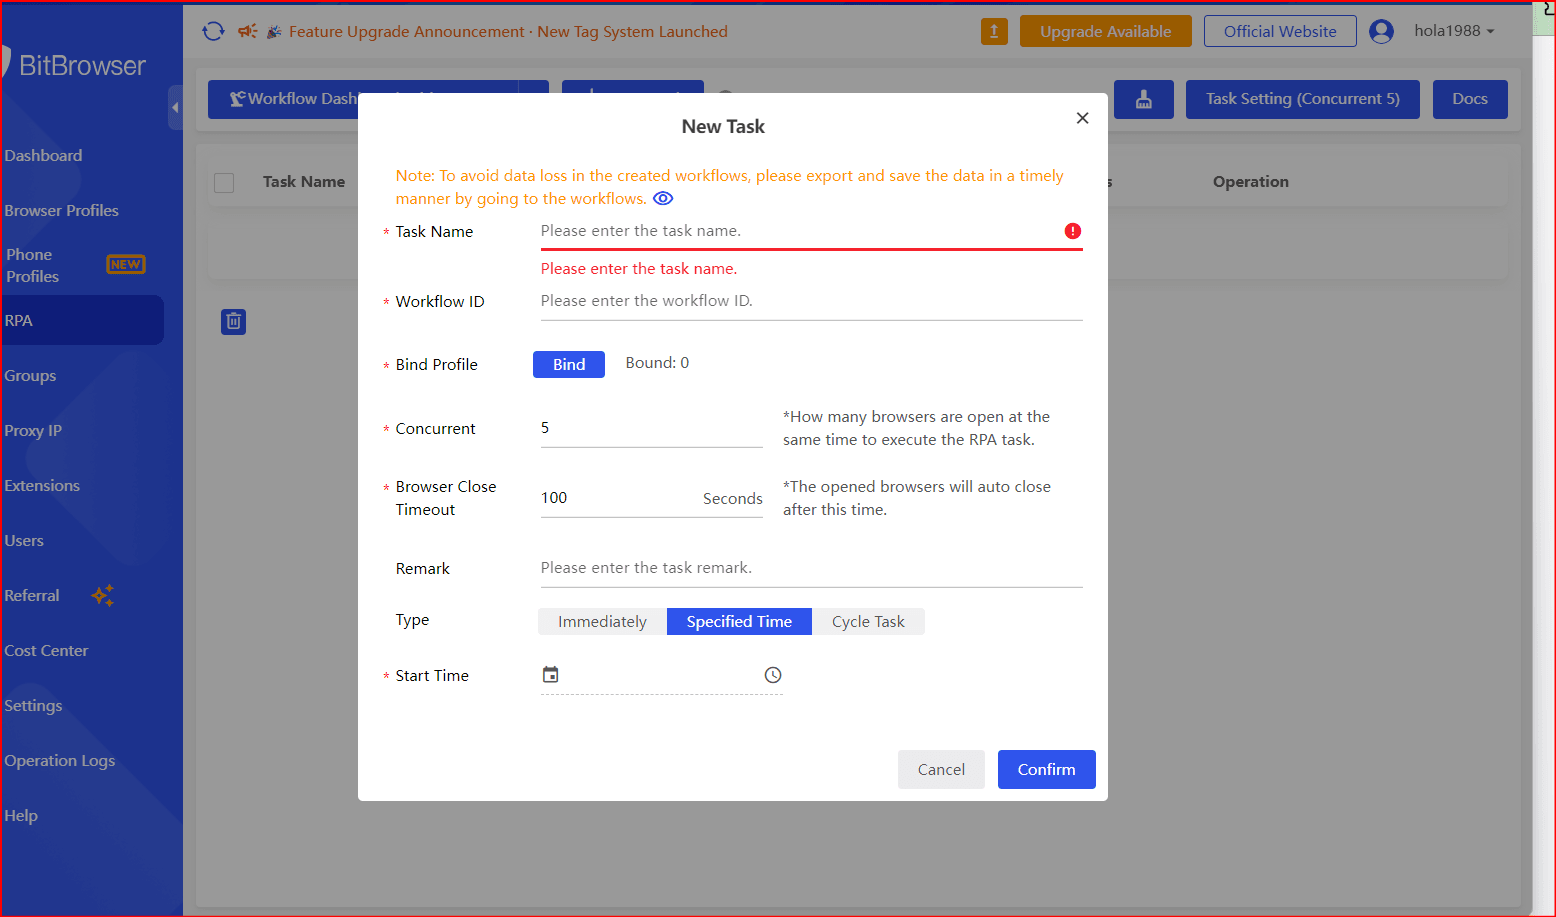This screenshot has width=1556, height=917.
Task: Close the New Task dialog
Action: [x=1082, y=118]
